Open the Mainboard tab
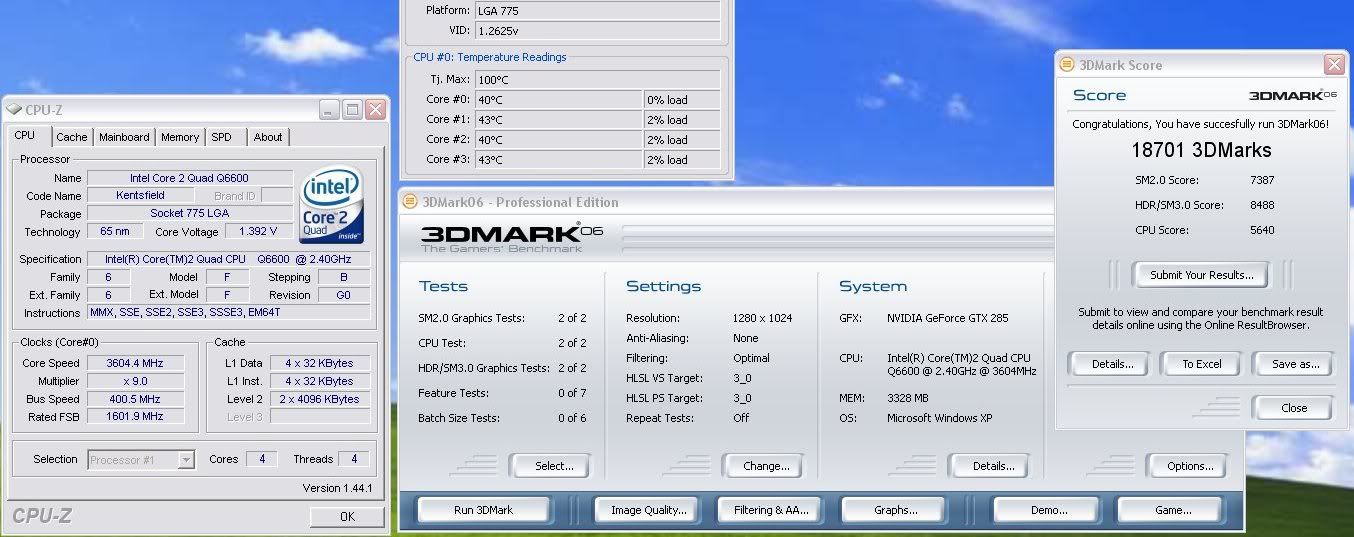The image size is (1354, 537). [124, 137]
